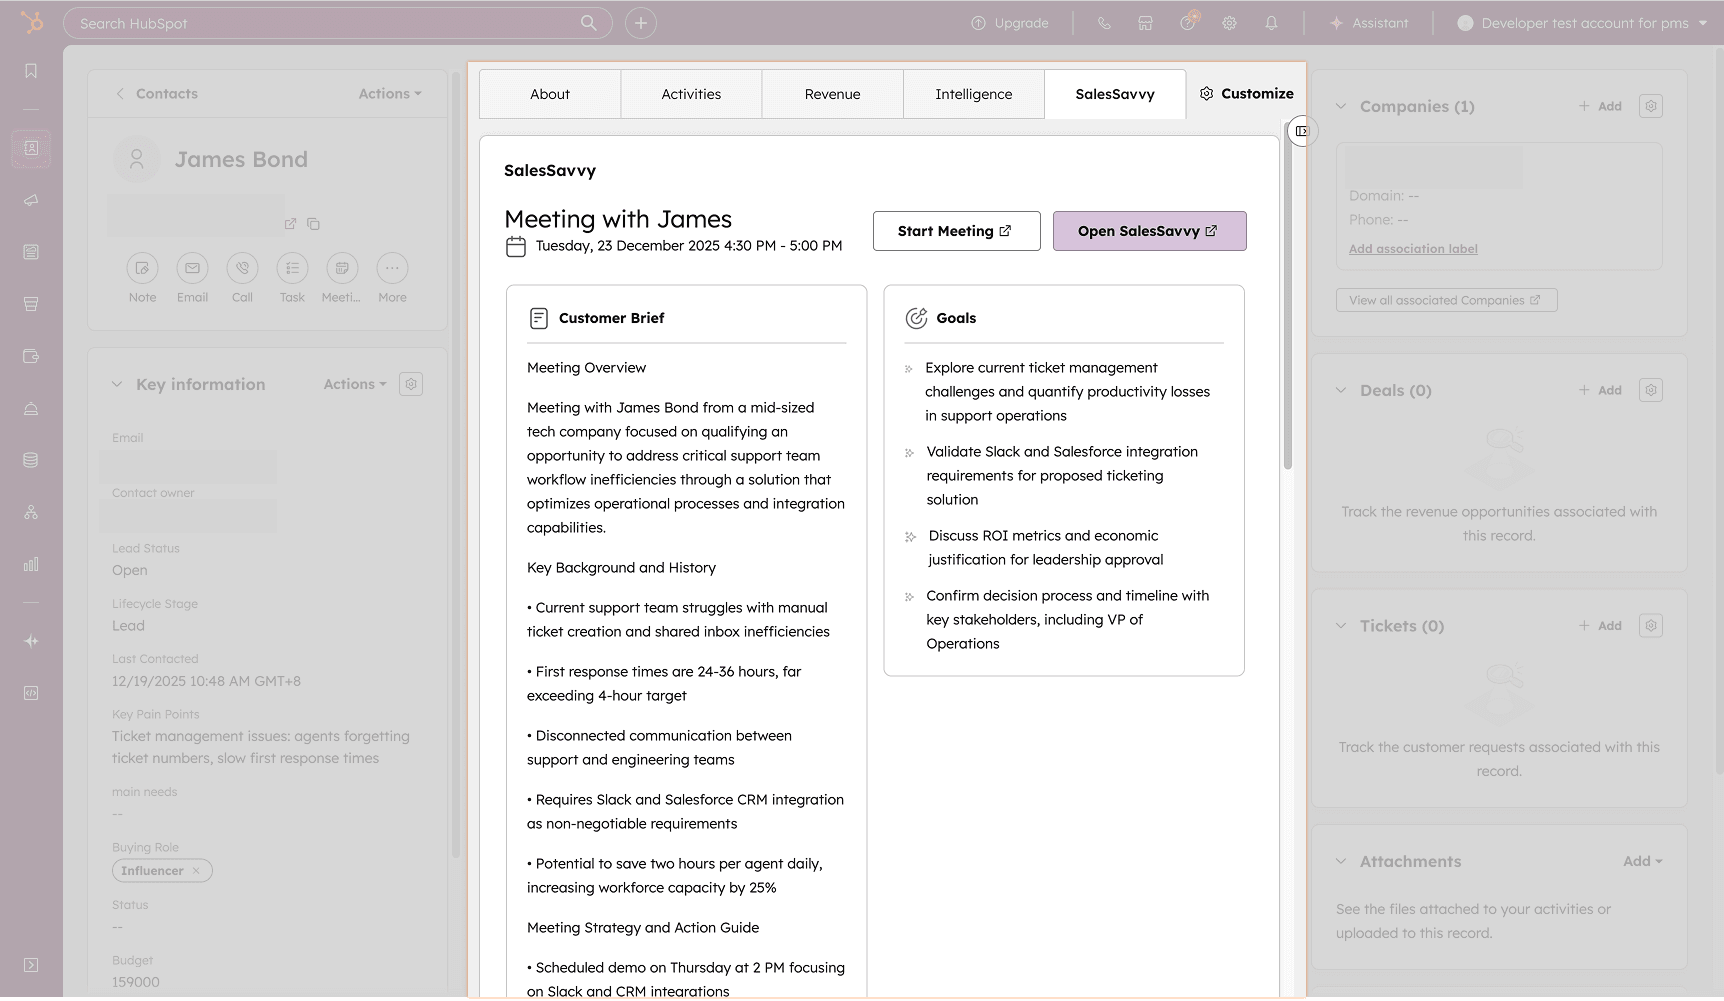Click the HubSpot sprocket logo
Image resolution: width=1724 pixels, height=1001 pixels.
click(x=33, y=22)
